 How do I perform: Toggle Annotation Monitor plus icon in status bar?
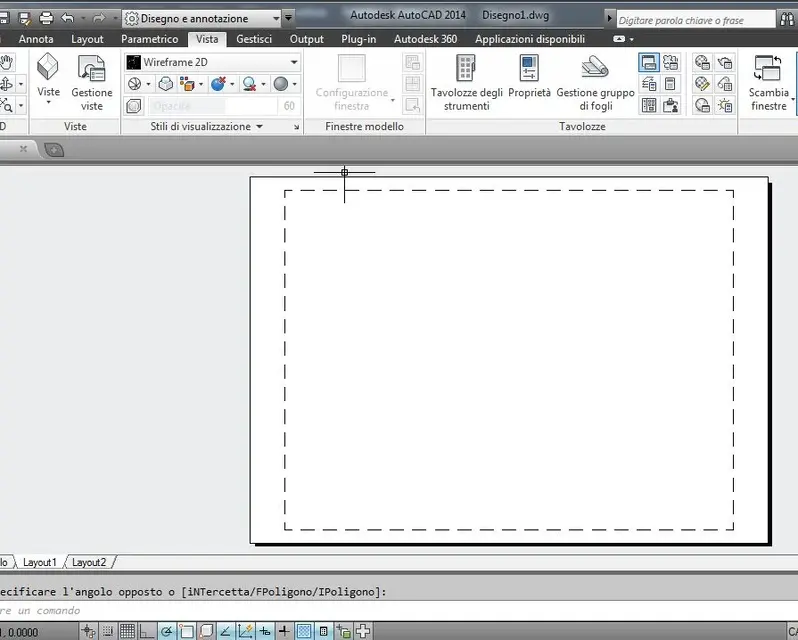363,631
